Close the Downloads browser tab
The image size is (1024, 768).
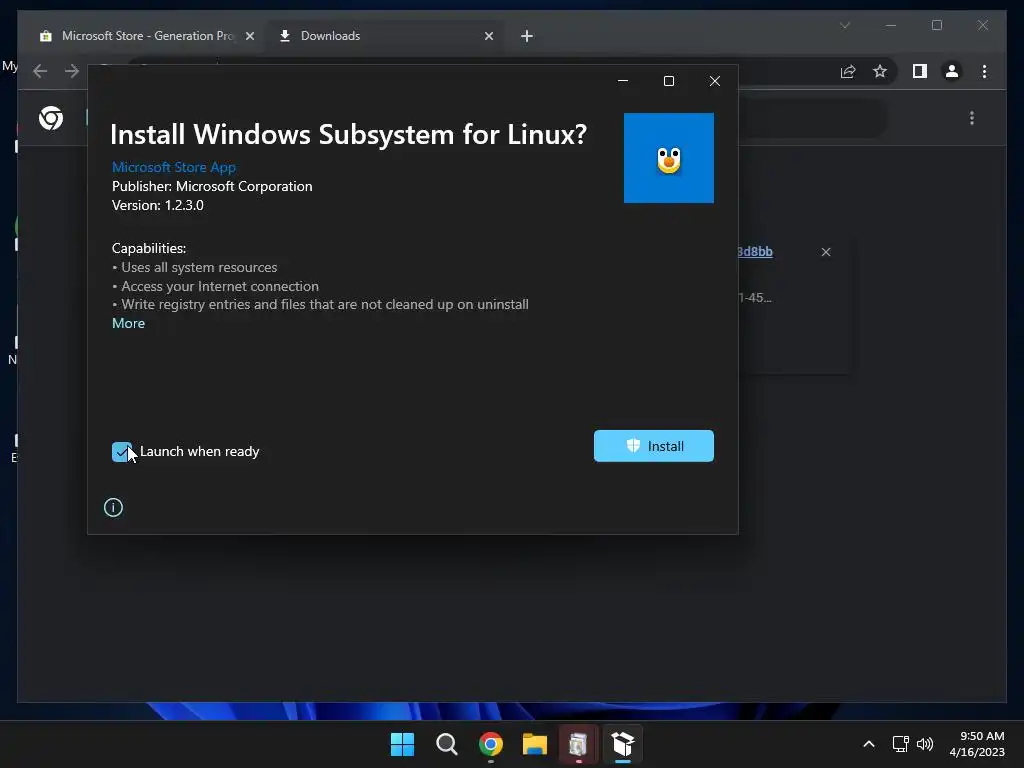coord(488,36)
